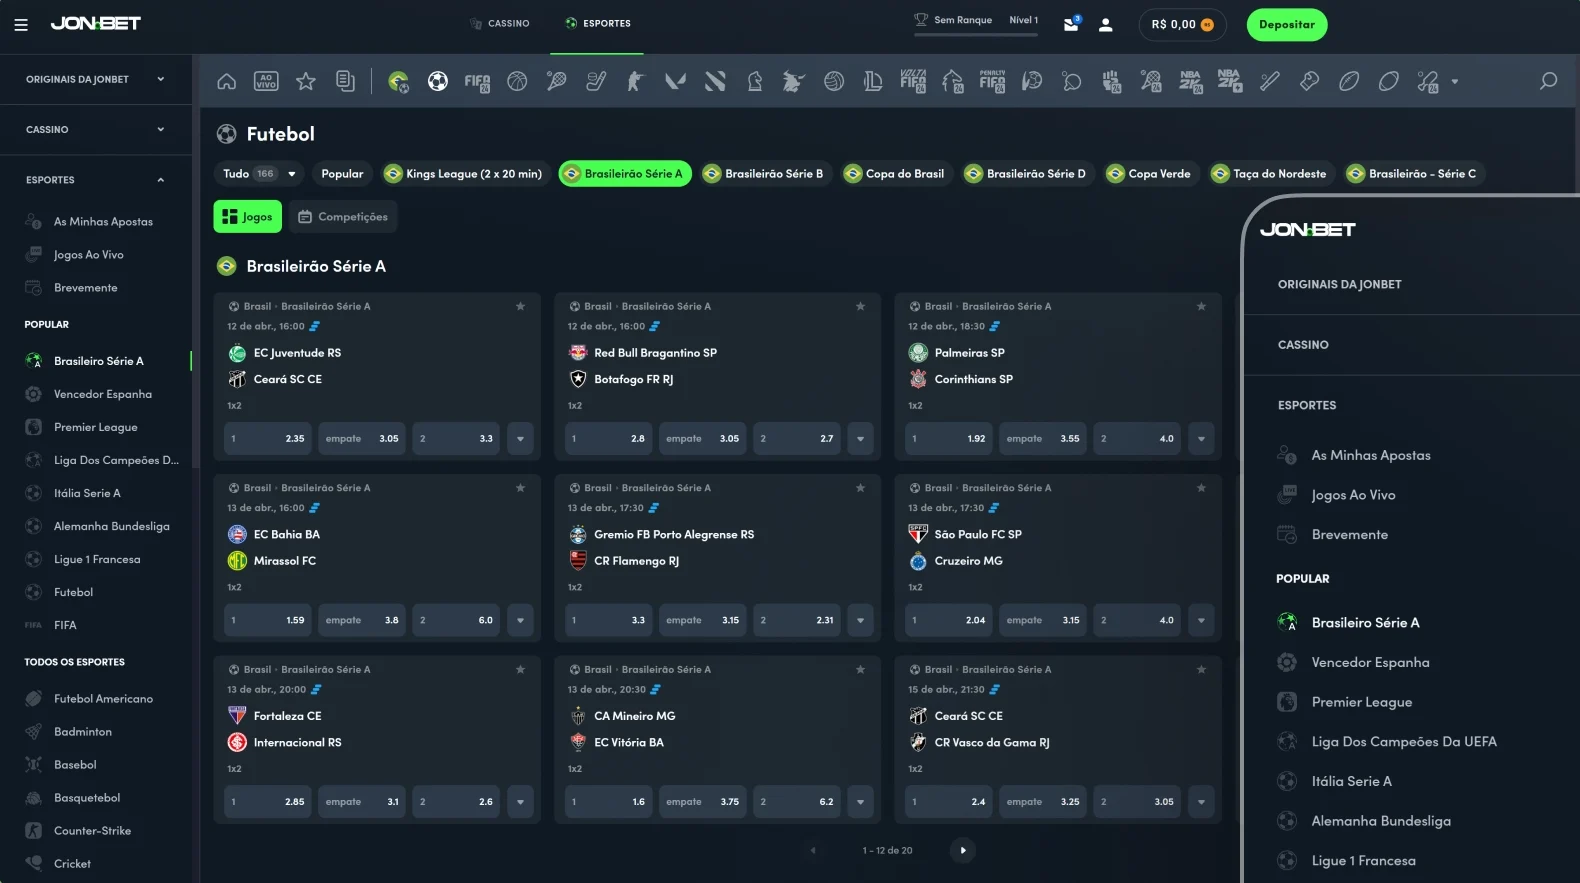Open the search magnifier icon
This screenshot has height=883, width=1580.
(x=1548, y=81)
